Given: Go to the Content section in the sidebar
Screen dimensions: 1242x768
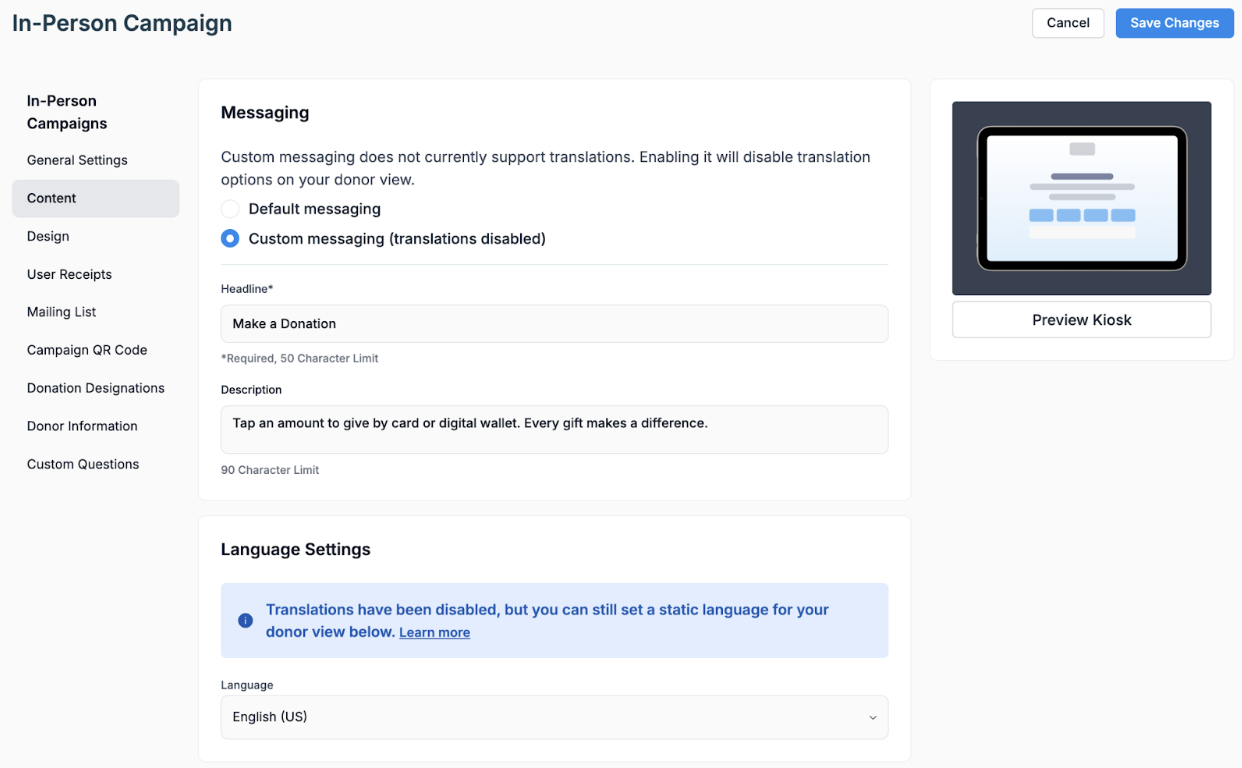Looking at the screenshot, I should point(96,198).
